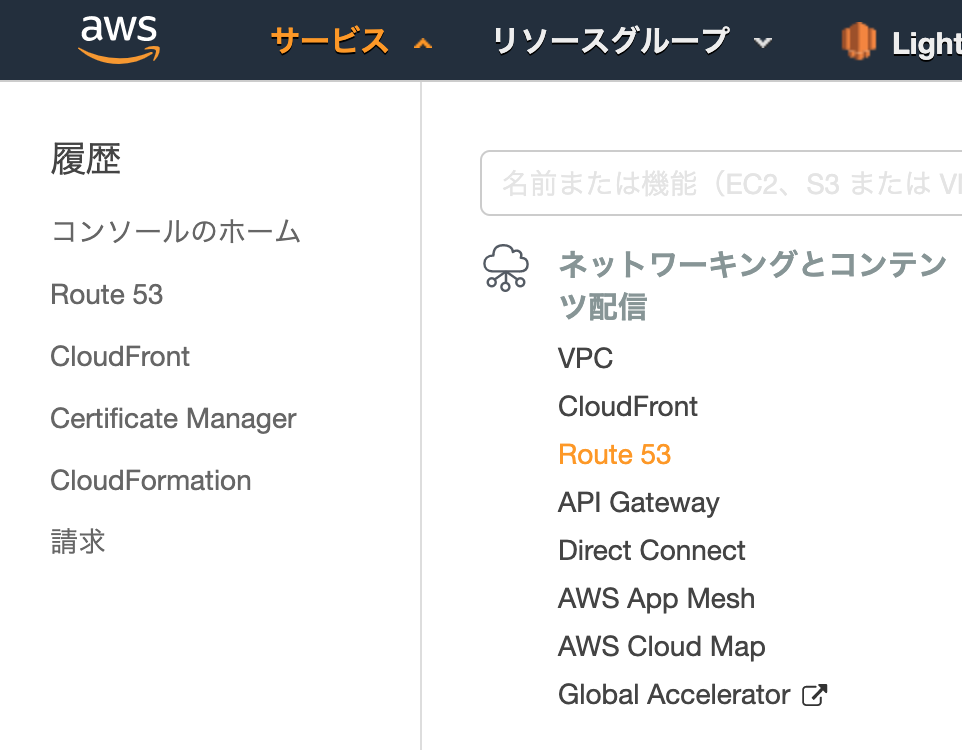The width and height of the screenshot is (962, 750).
Task: Open 請求 from history list
Action: tap(78, 542)
